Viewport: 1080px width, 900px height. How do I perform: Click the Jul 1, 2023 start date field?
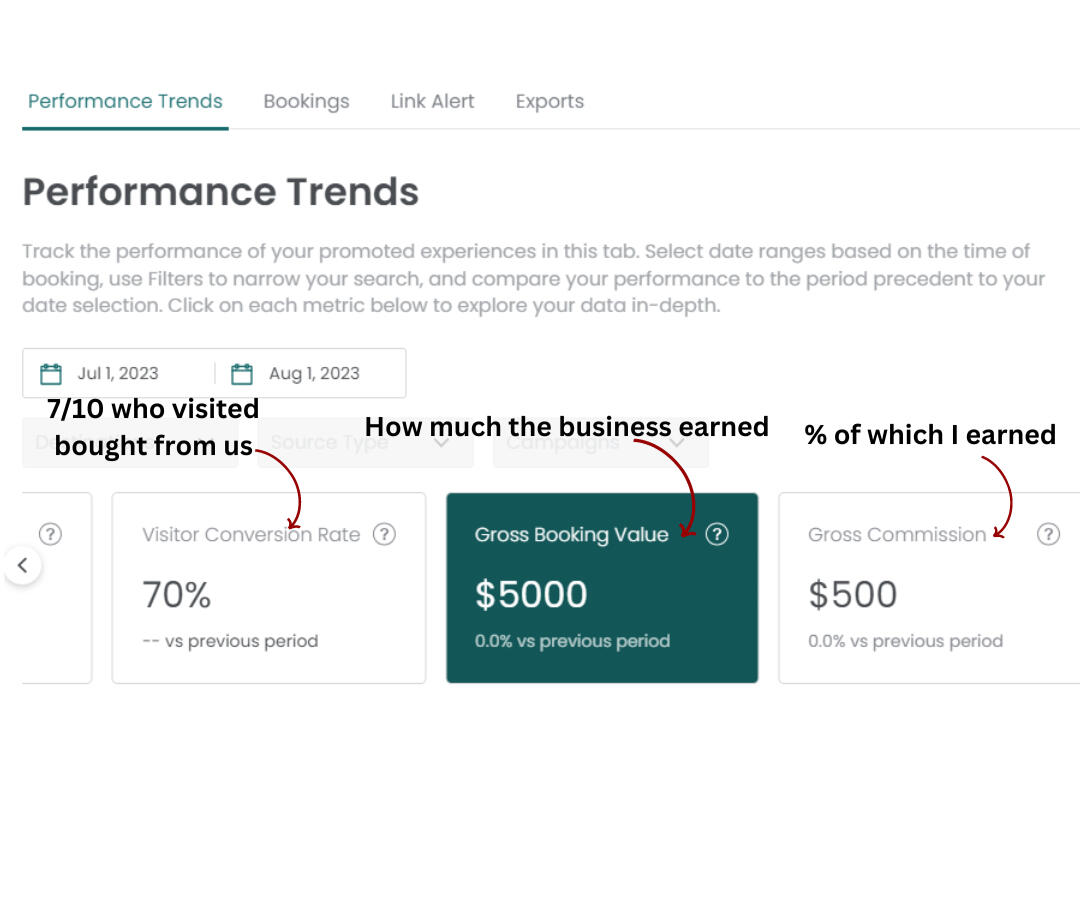118,374
